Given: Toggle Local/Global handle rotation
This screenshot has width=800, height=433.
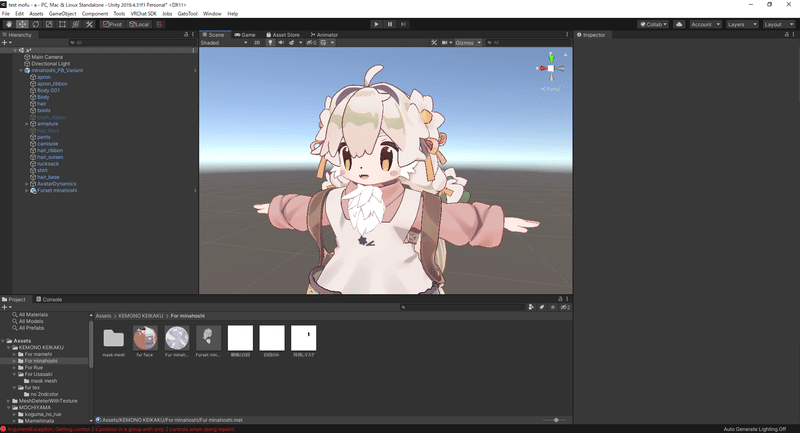Looking at the screenshot, I should 139,24.
